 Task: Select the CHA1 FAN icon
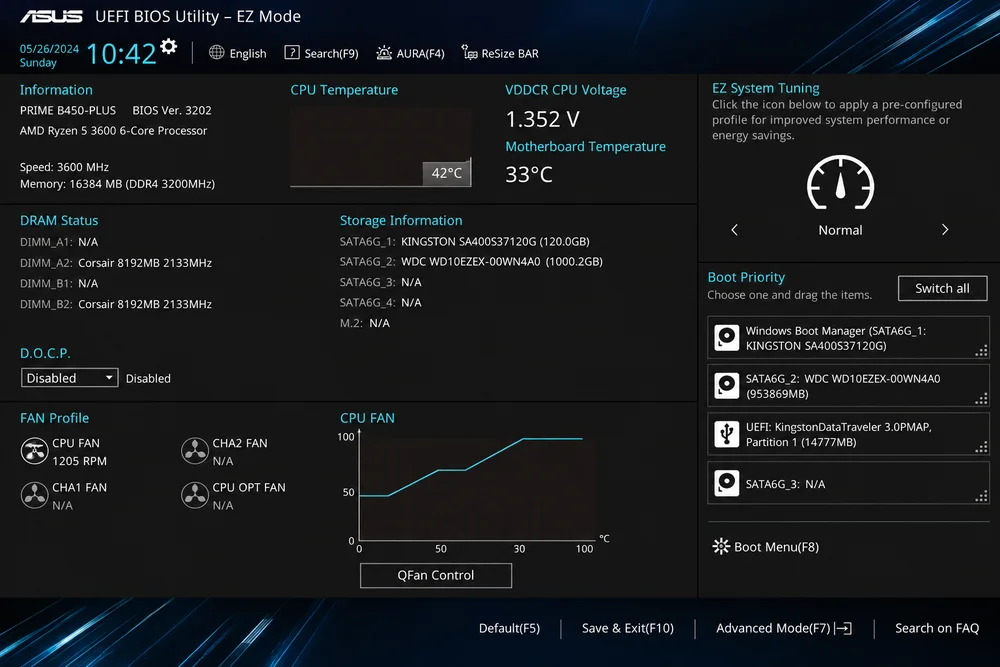[34, 495]
